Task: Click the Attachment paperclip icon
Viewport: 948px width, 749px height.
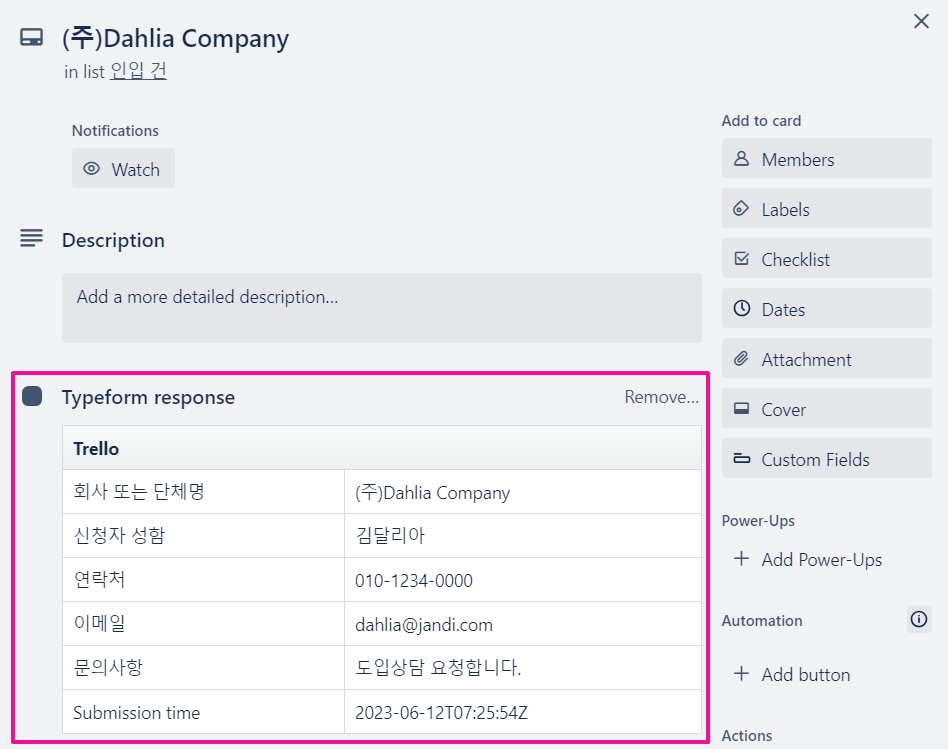Action: [x=741, y=359]
